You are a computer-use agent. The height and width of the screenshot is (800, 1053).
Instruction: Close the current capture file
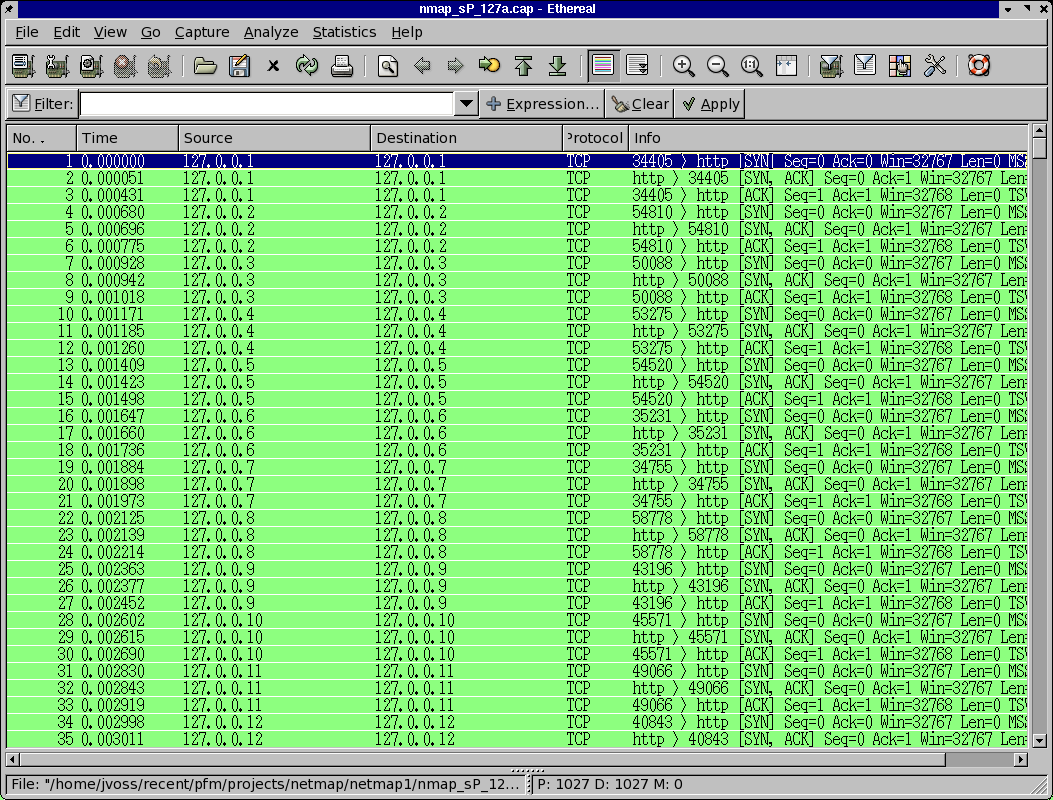(273, 65)
